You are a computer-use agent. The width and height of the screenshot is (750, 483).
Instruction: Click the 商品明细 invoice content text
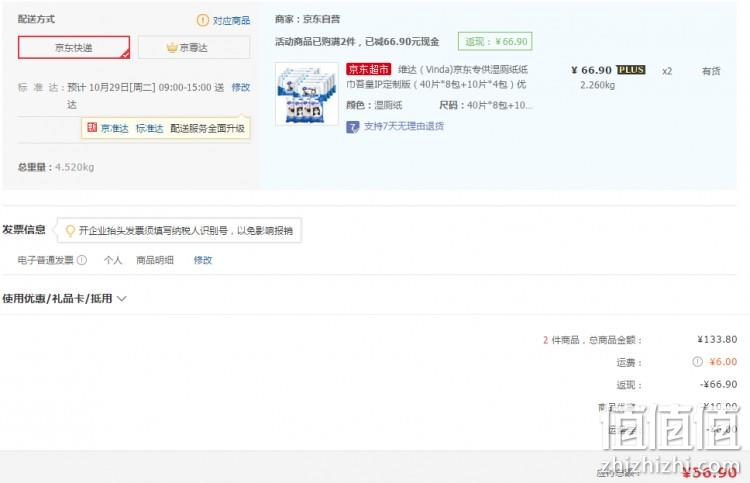click(155, 260)
